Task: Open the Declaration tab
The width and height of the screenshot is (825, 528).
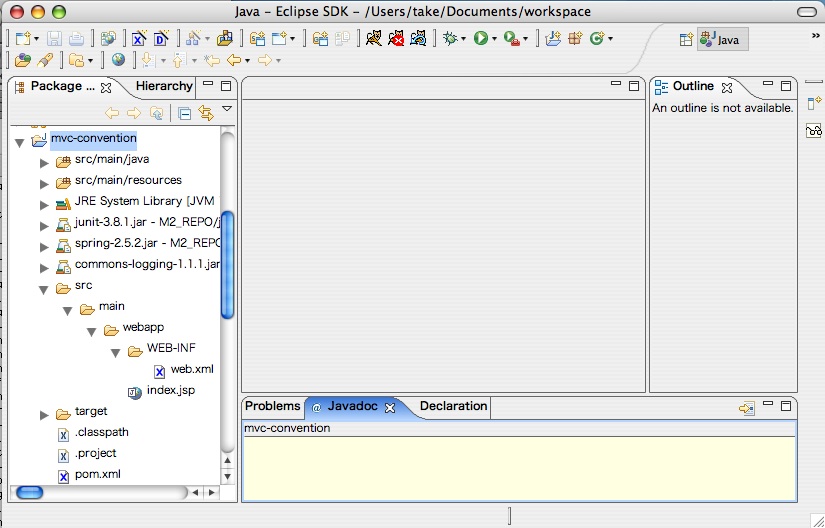Action: (x=453, y=406)
